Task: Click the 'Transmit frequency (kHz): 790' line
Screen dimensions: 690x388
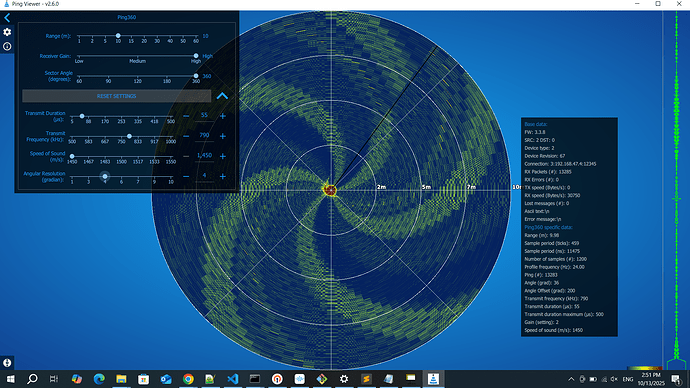Action: pos(556,298)
